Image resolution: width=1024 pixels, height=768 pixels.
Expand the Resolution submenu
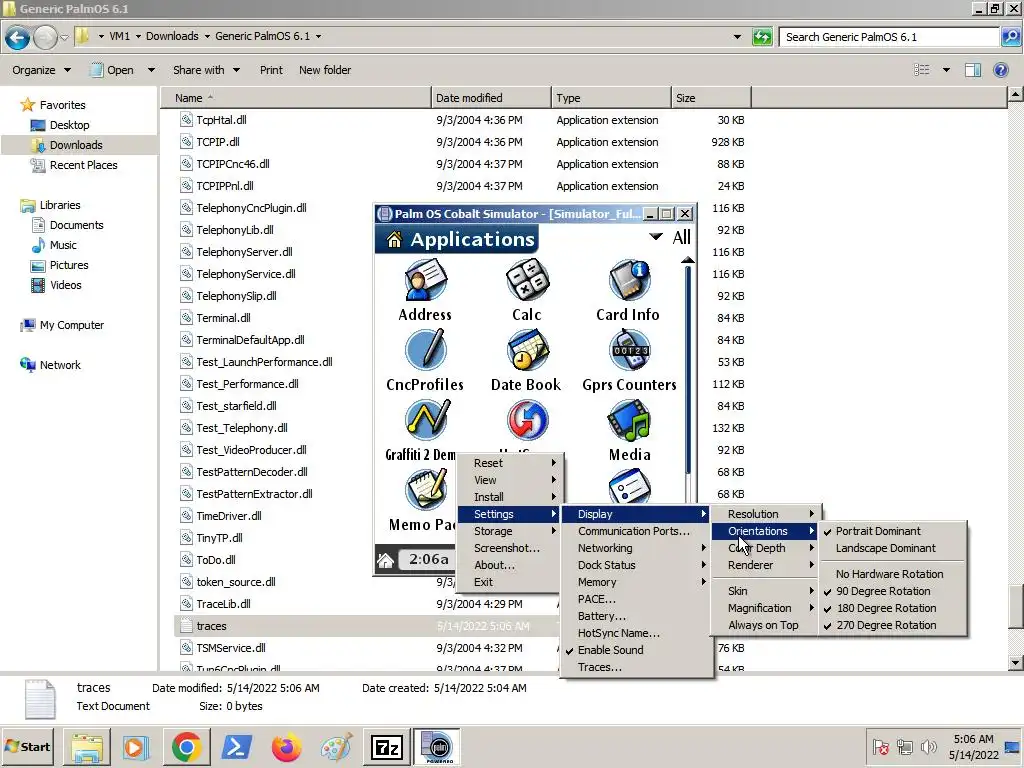(x=766, y=514)
